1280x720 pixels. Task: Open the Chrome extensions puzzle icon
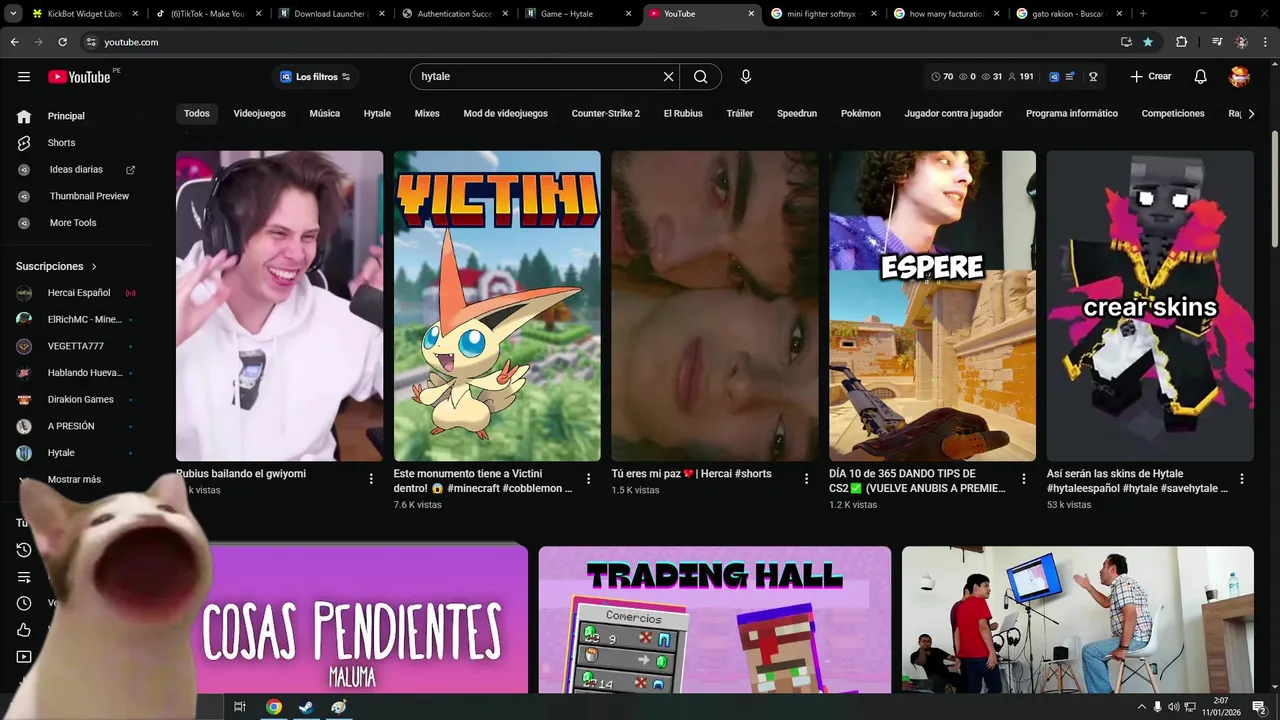pos(1182,42)
